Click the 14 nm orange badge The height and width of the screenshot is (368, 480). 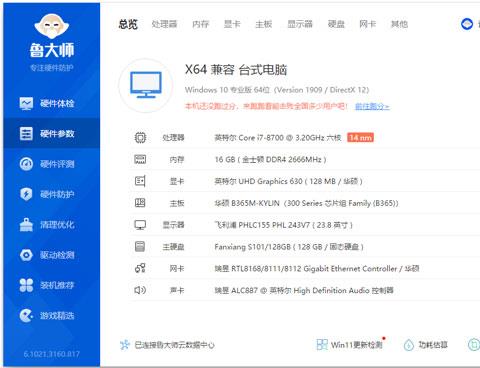pyautogui.click(x=360, y=137)
